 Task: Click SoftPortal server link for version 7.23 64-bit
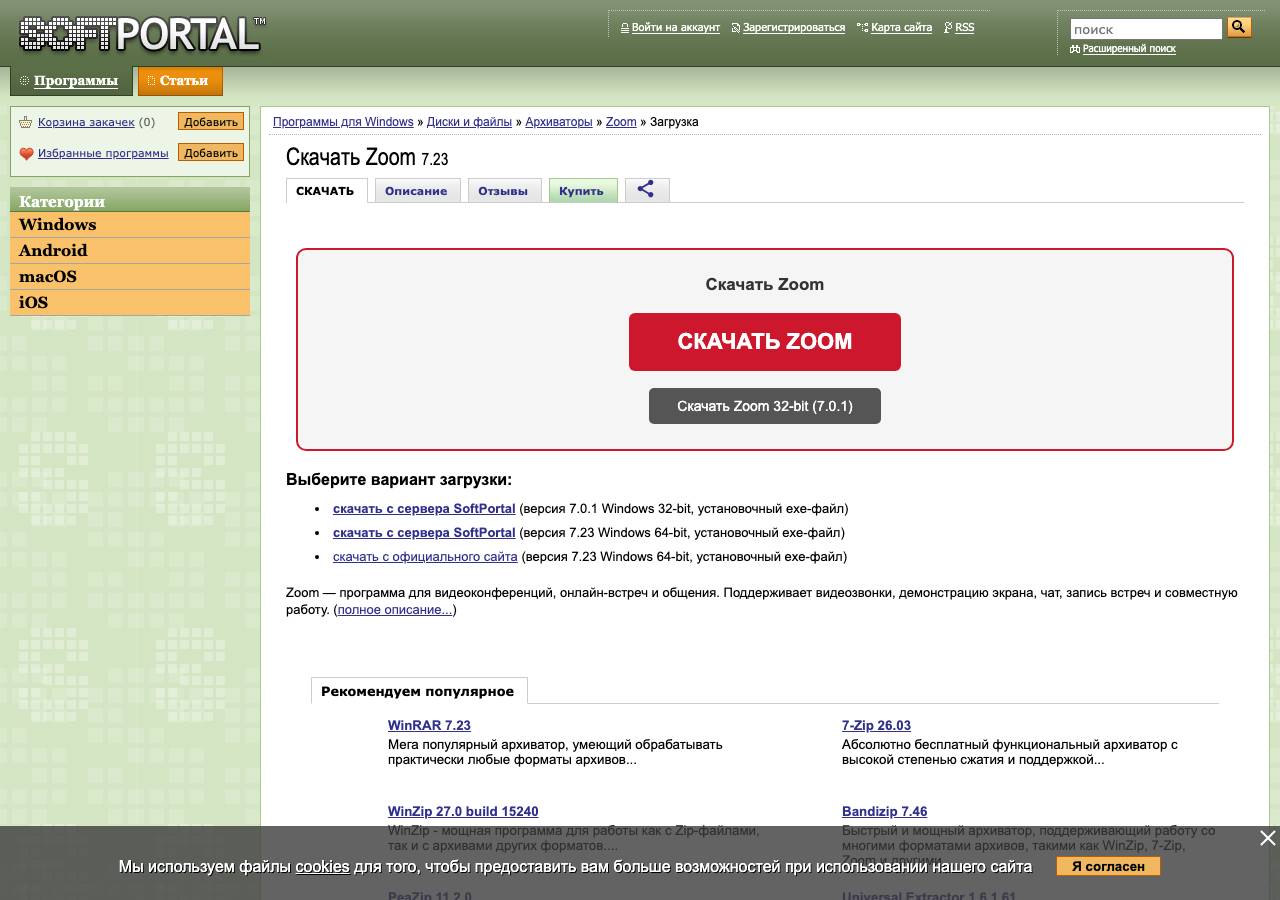pyautogui.click(x=424, y=532)
